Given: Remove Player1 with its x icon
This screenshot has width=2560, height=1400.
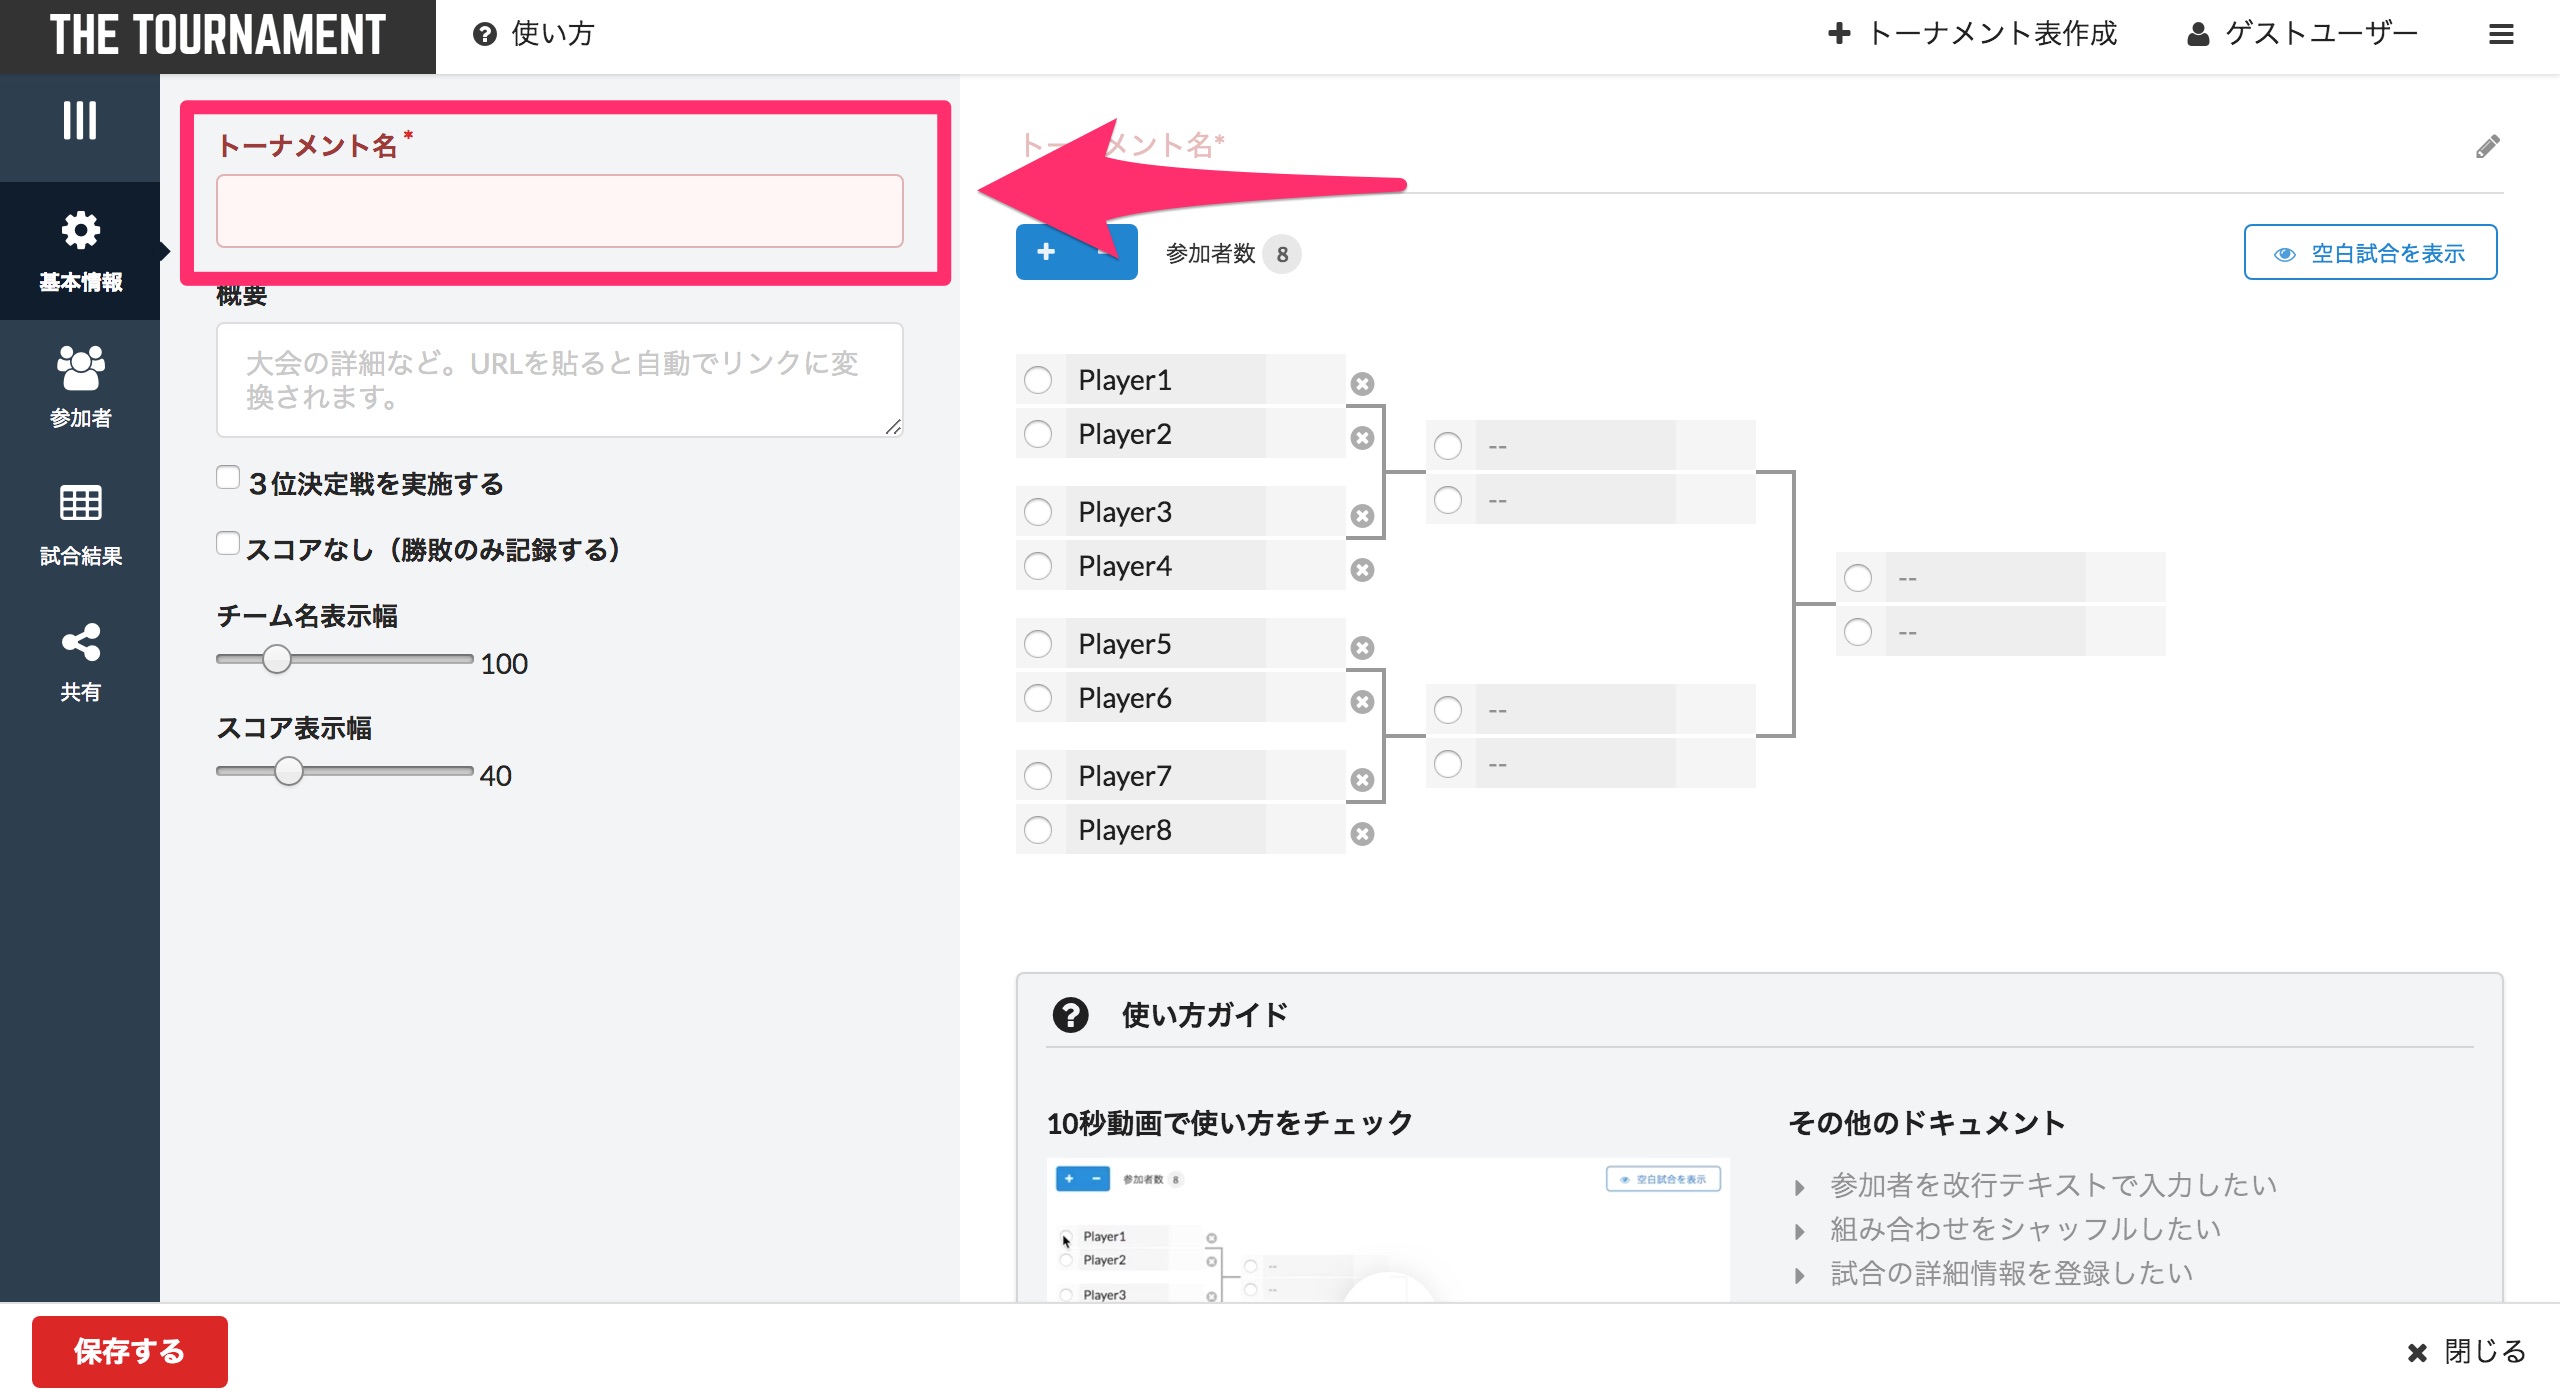Looking at the screenshot, I should pos(1362,384).
